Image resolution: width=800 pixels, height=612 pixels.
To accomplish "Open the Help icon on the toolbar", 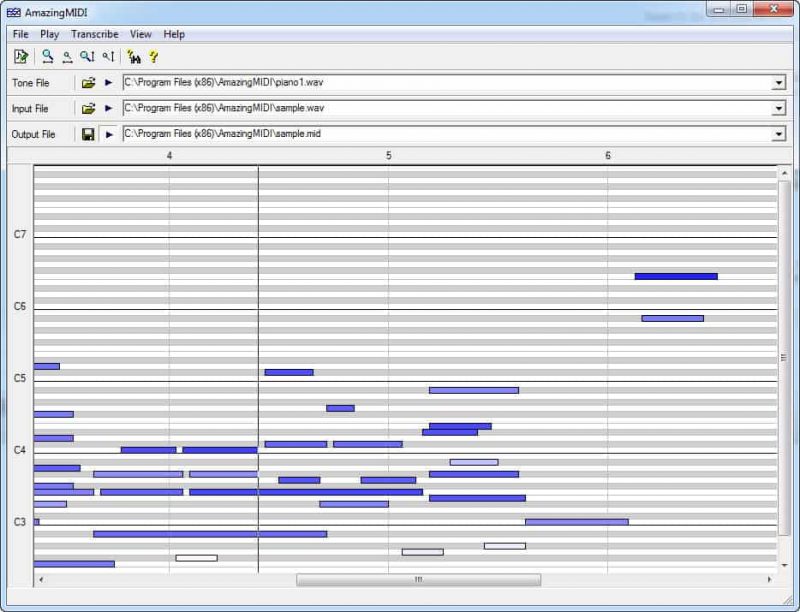I will [153, 57].
